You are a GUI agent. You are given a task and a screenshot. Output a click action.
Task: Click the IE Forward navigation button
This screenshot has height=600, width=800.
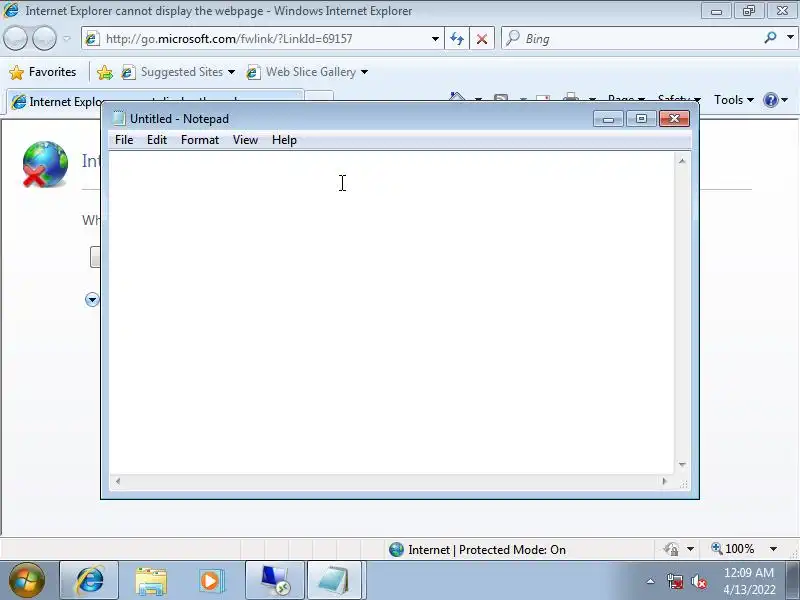[x=44, y=38]
